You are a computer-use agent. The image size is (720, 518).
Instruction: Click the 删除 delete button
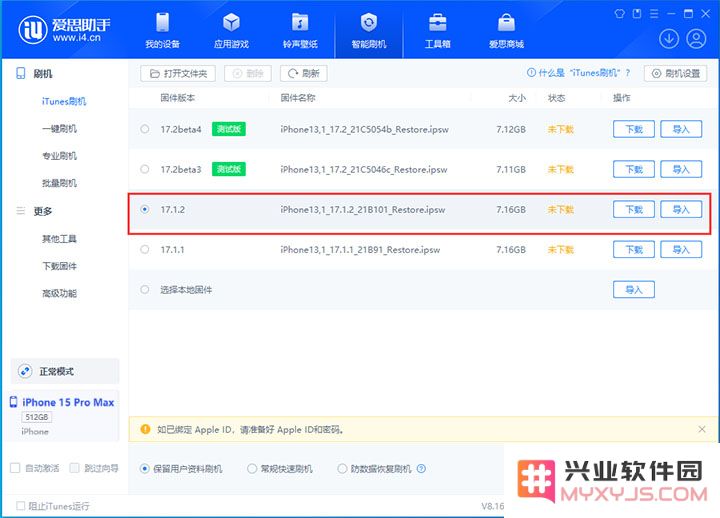pyautogui.click(x=248, y=73)
